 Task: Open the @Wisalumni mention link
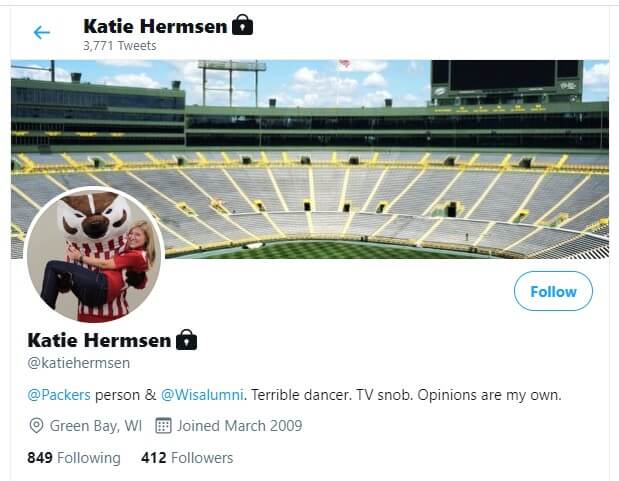point(194,395)
